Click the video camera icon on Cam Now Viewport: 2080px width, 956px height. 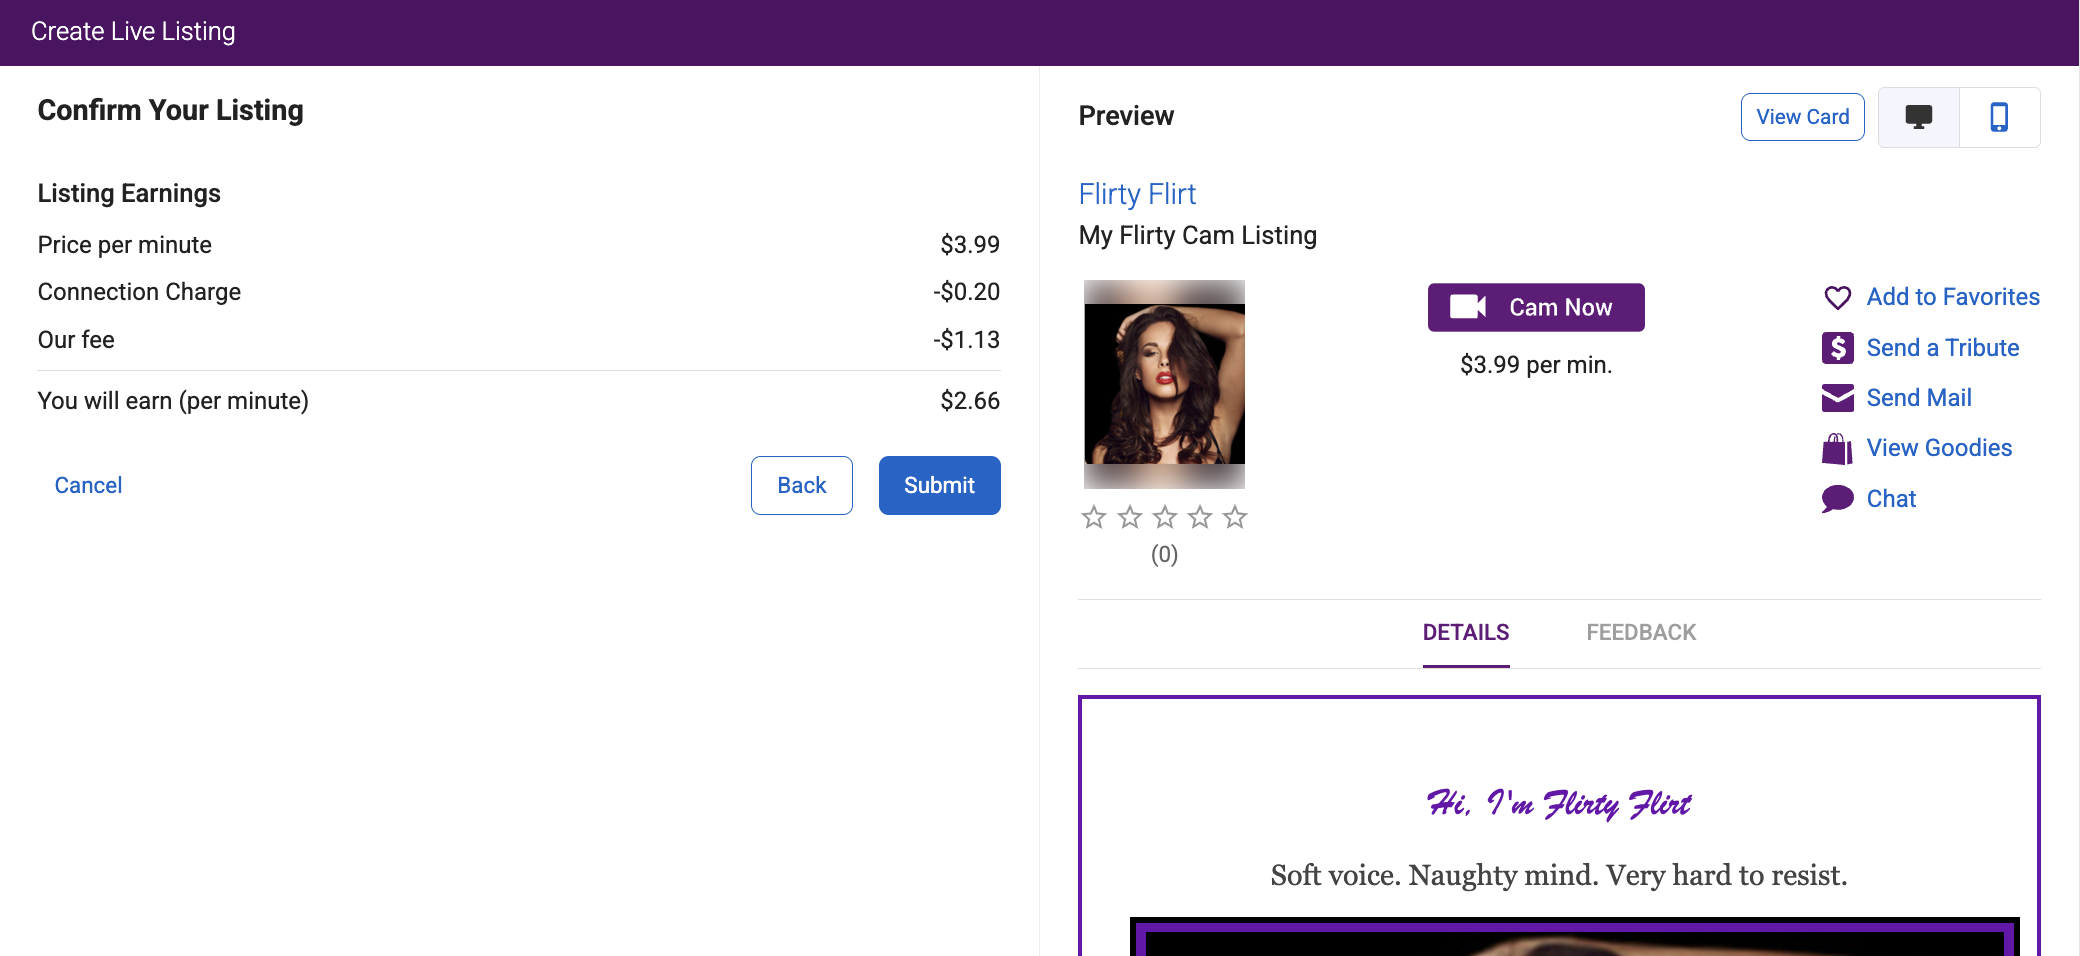(x=1468, y=307)
